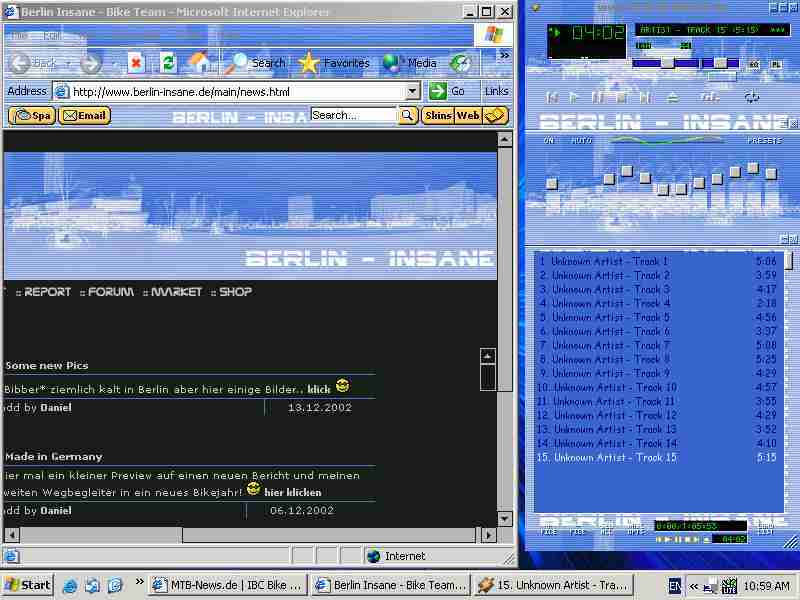Click the equalizer preamp slider knob
This screenshot has height=600, width=800.
[x=552, y=183]
